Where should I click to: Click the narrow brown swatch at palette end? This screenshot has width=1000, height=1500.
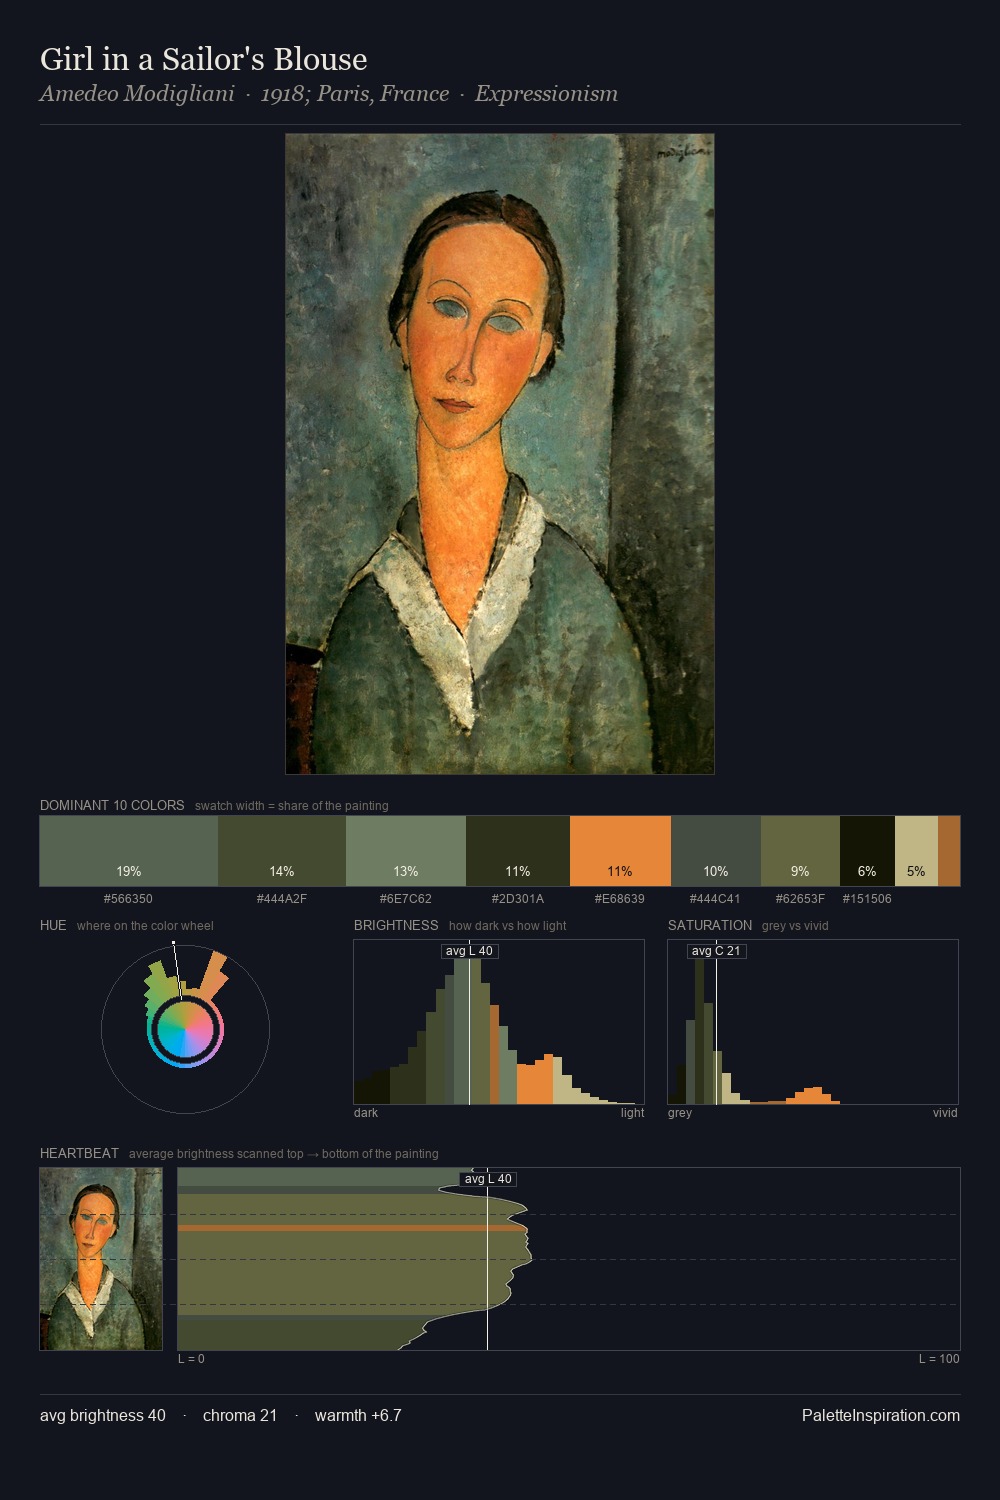(x=949, y=851)
